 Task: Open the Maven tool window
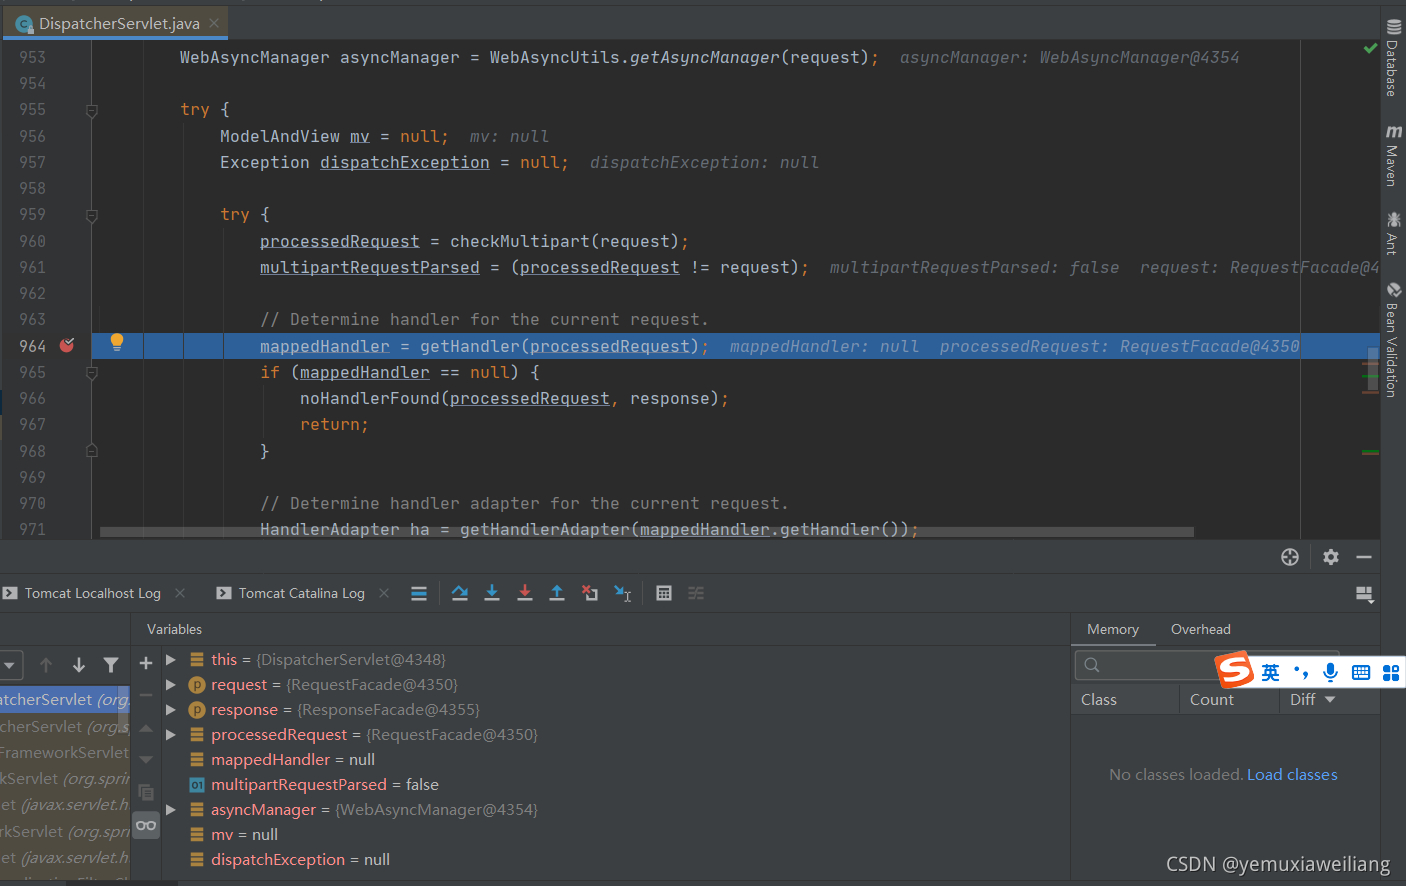(x=1393, y=156)
